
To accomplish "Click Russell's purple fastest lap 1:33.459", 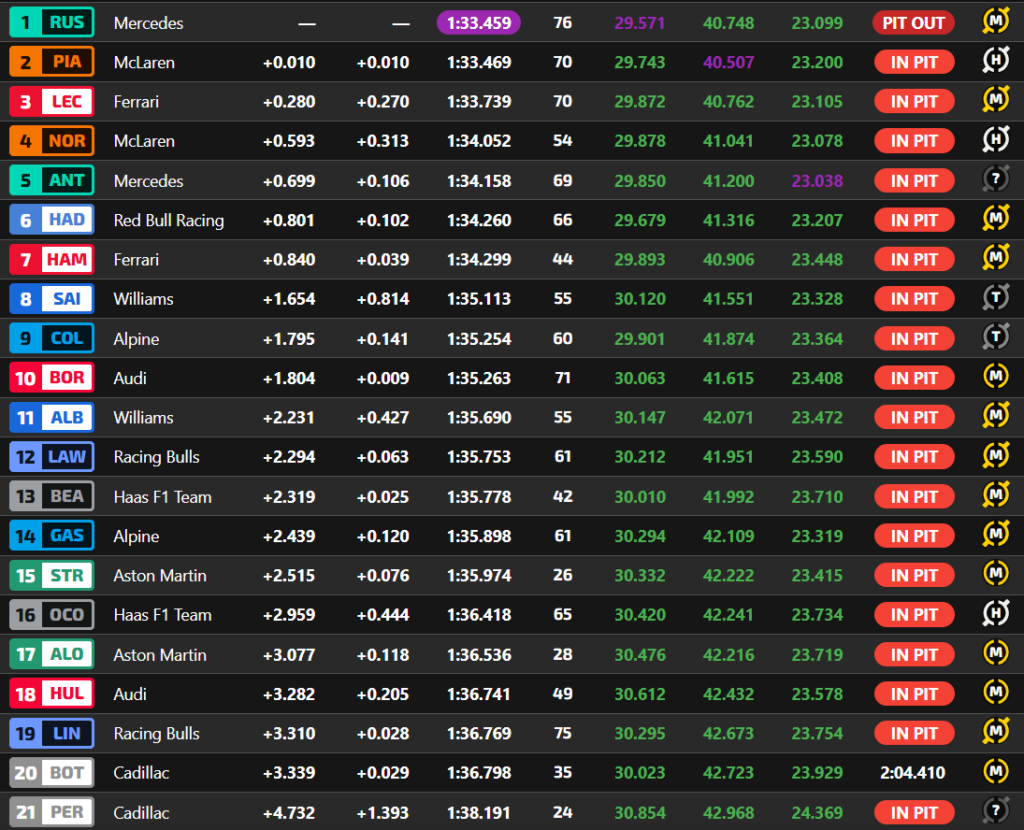I will pyautogui.click(x=479, y=22).
